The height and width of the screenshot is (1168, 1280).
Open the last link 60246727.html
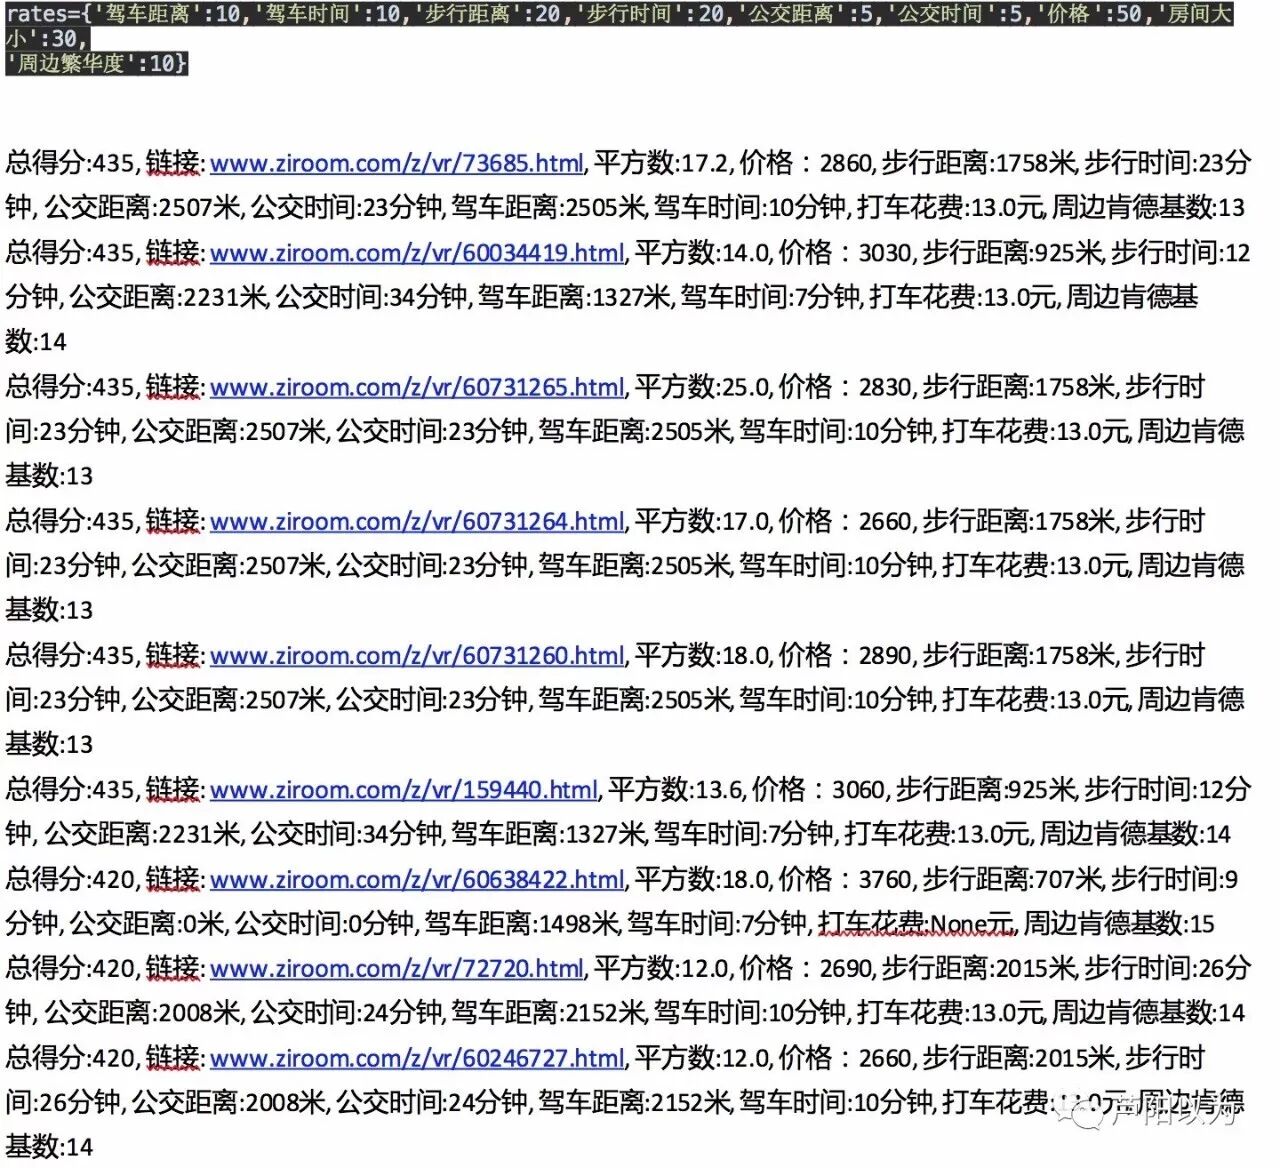point(417,1058)
